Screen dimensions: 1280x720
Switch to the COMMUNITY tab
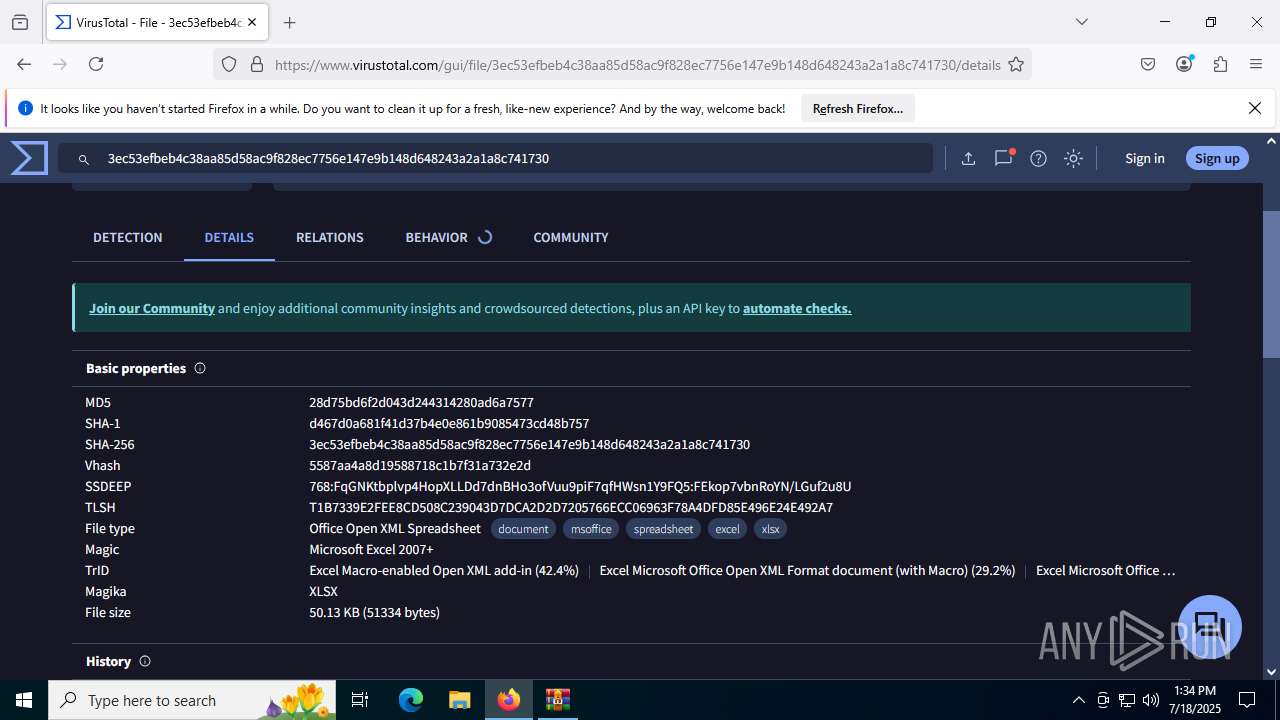[571, 237]
